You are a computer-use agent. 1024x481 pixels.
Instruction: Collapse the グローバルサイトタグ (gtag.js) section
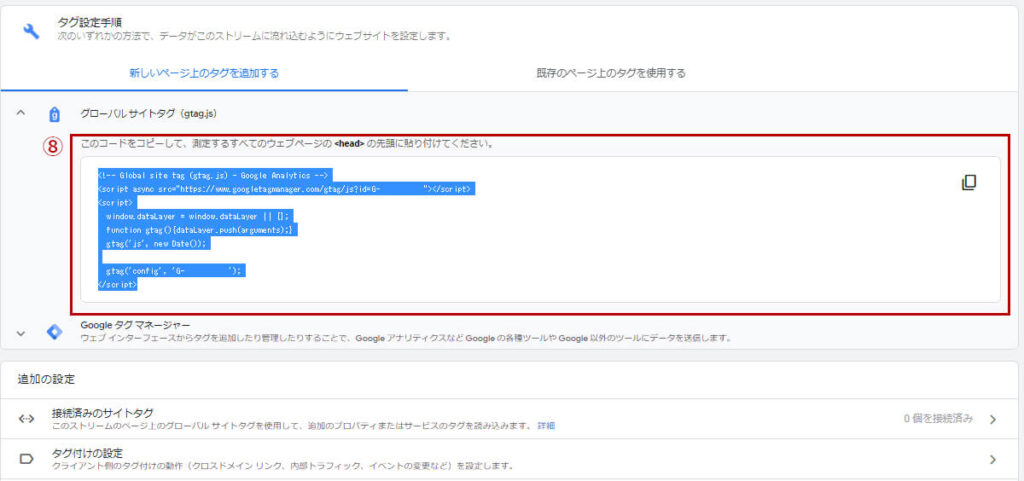21,114
